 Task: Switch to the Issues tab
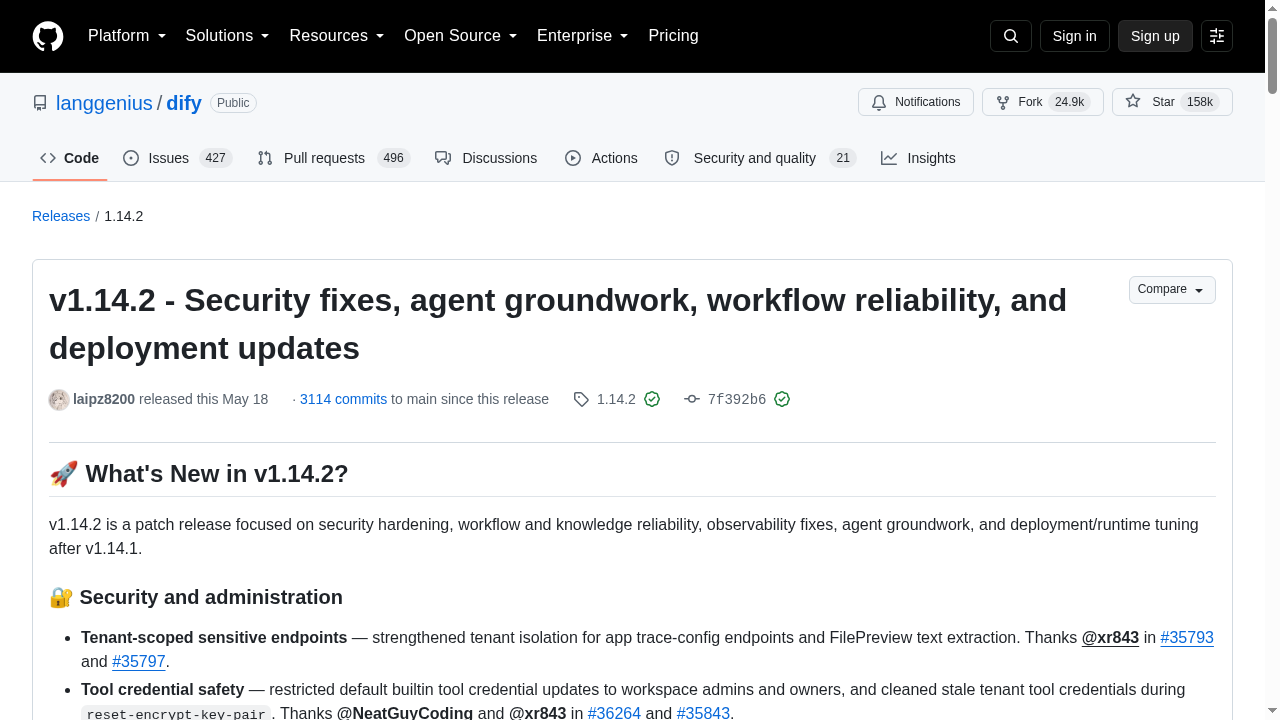pyautogui.click(x=177, y=158)
